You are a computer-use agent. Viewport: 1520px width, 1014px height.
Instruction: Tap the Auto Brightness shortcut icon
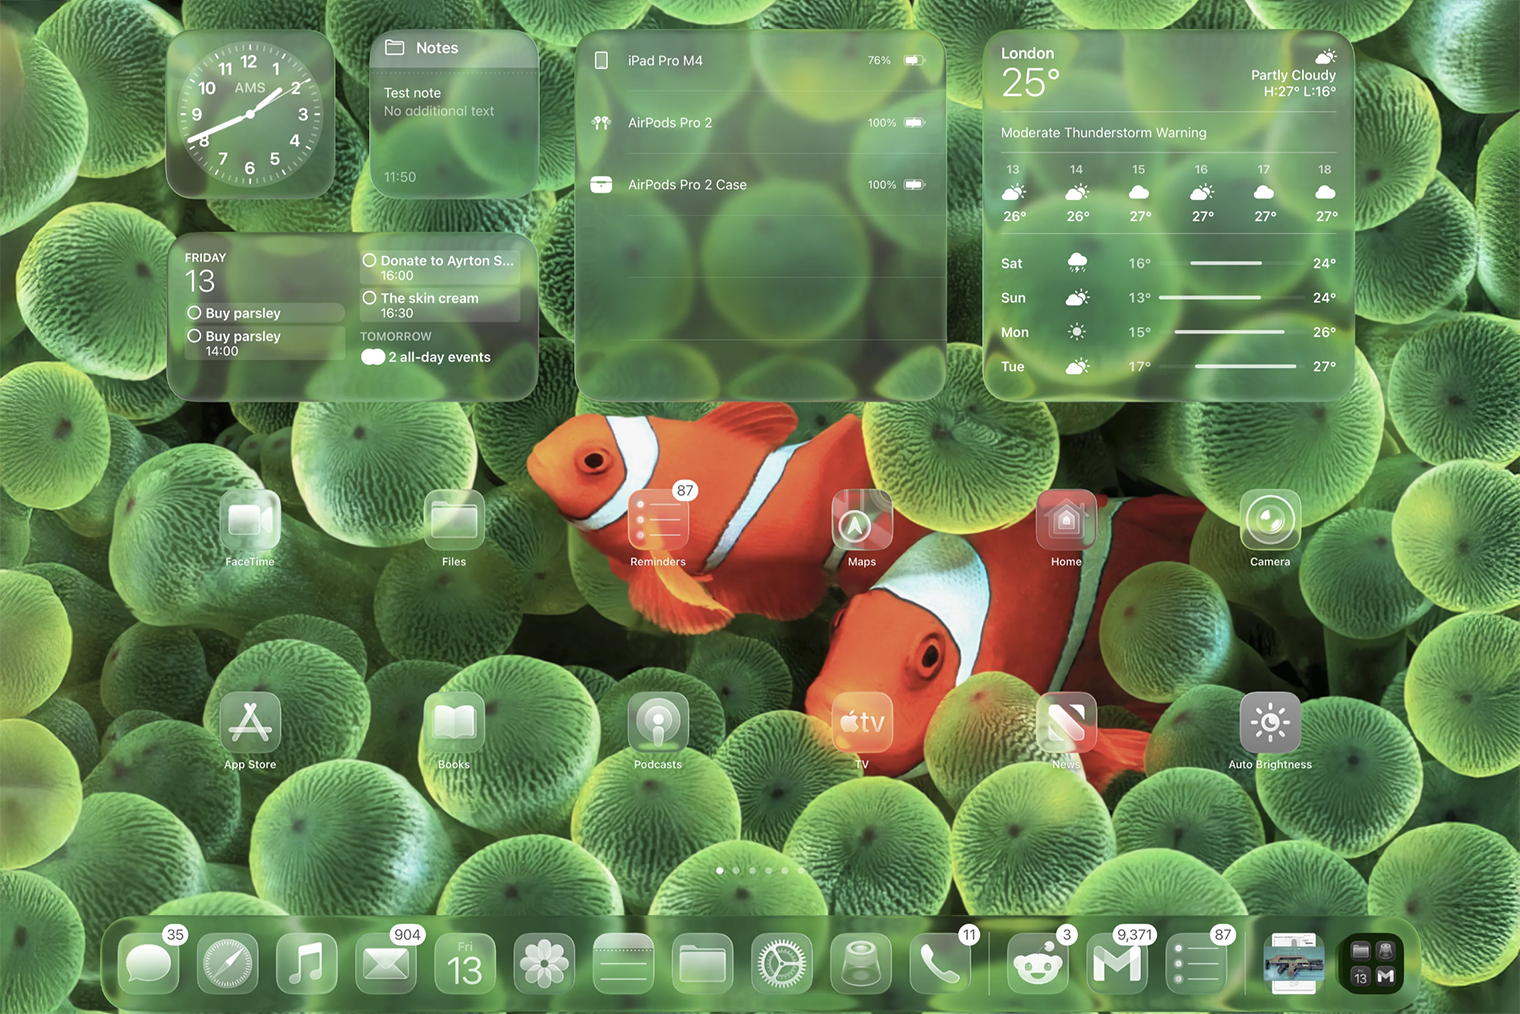1270,722
